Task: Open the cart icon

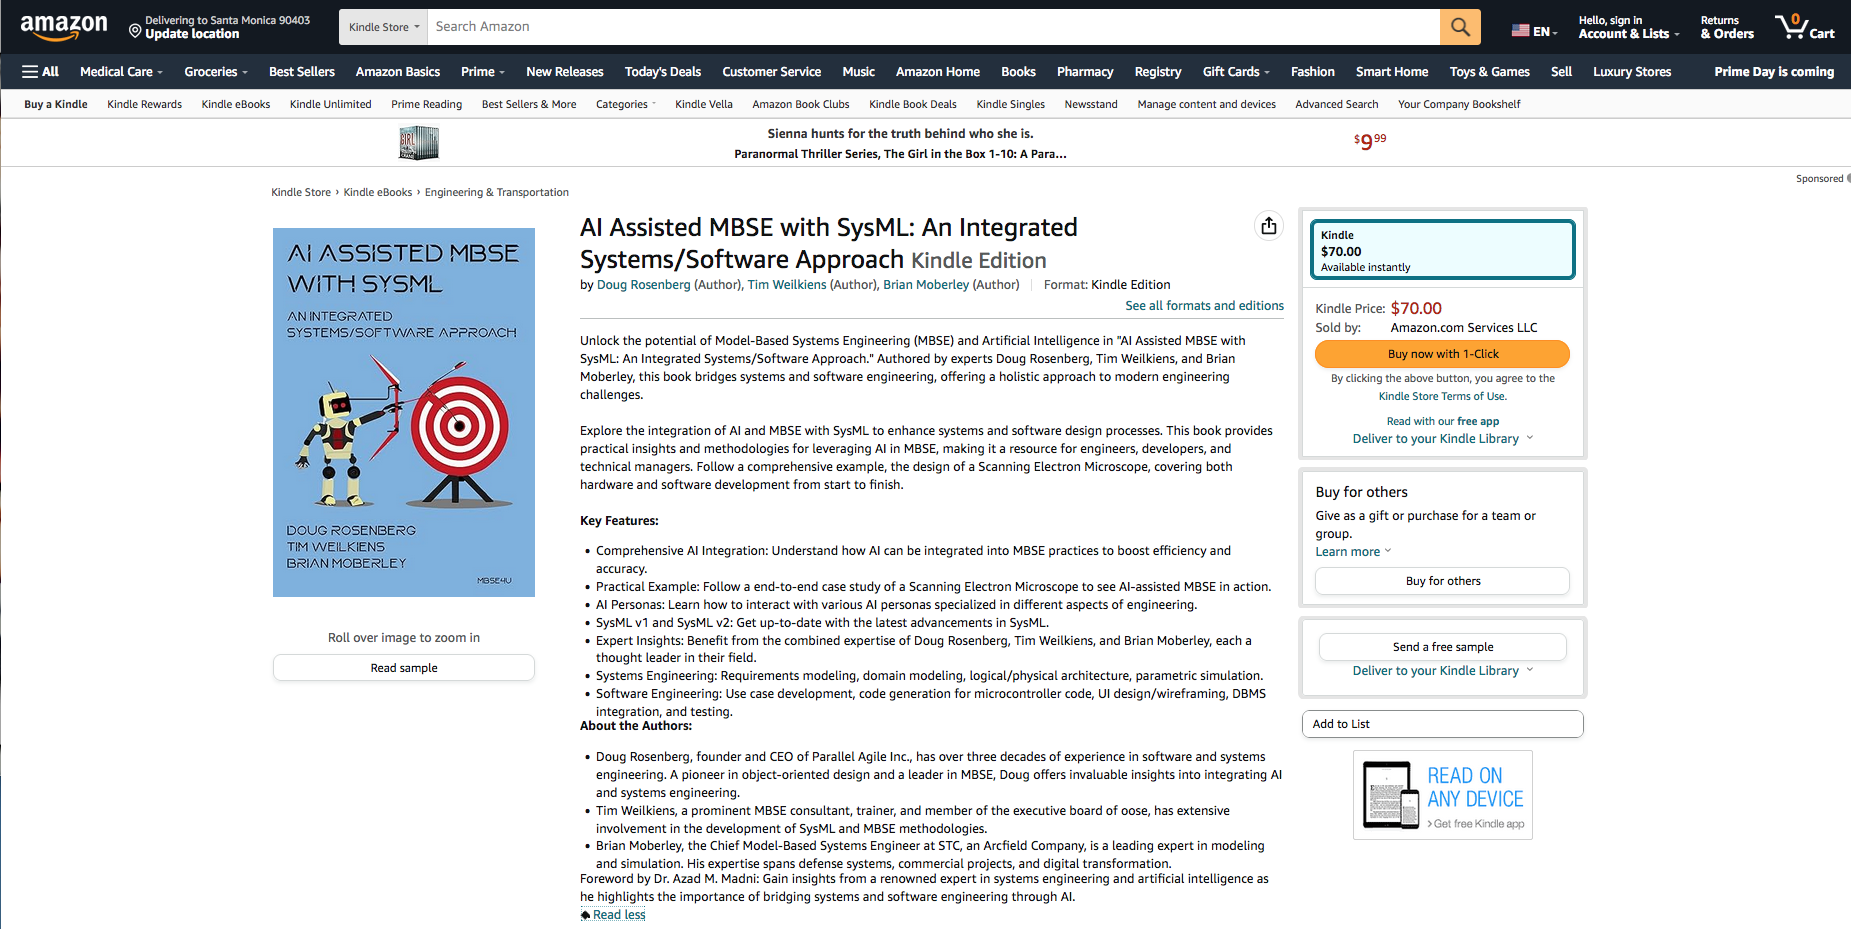Action: 1804,27
